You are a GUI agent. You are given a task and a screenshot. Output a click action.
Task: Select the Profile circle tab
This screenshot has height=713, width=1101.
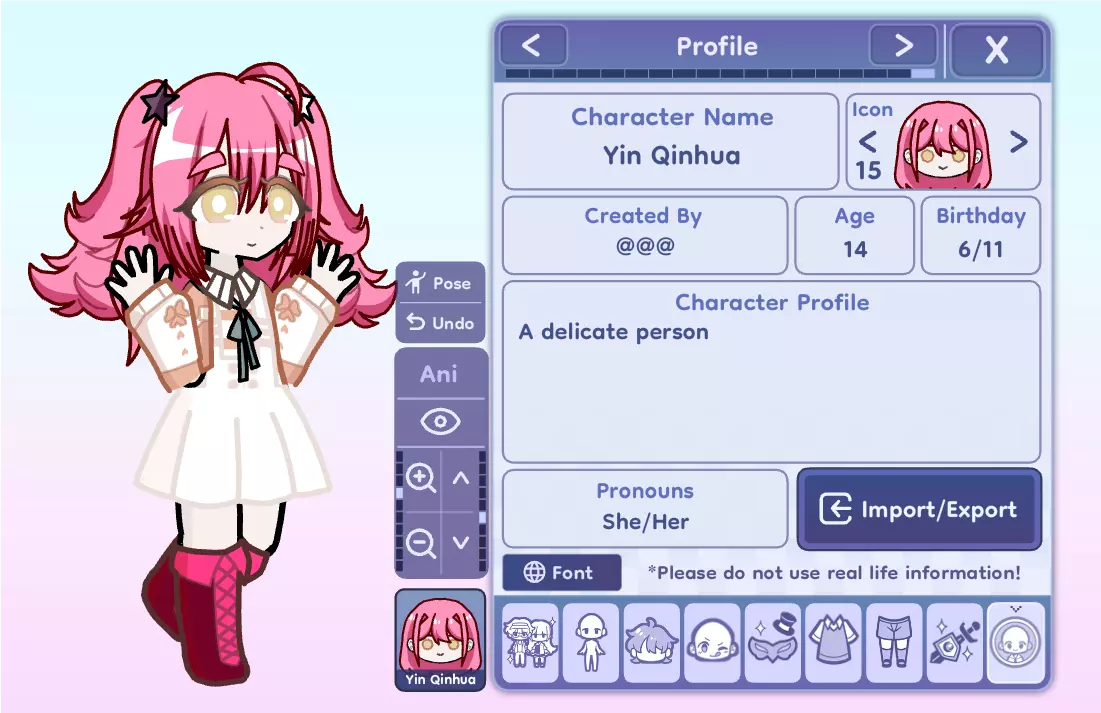click(1015, 643)
